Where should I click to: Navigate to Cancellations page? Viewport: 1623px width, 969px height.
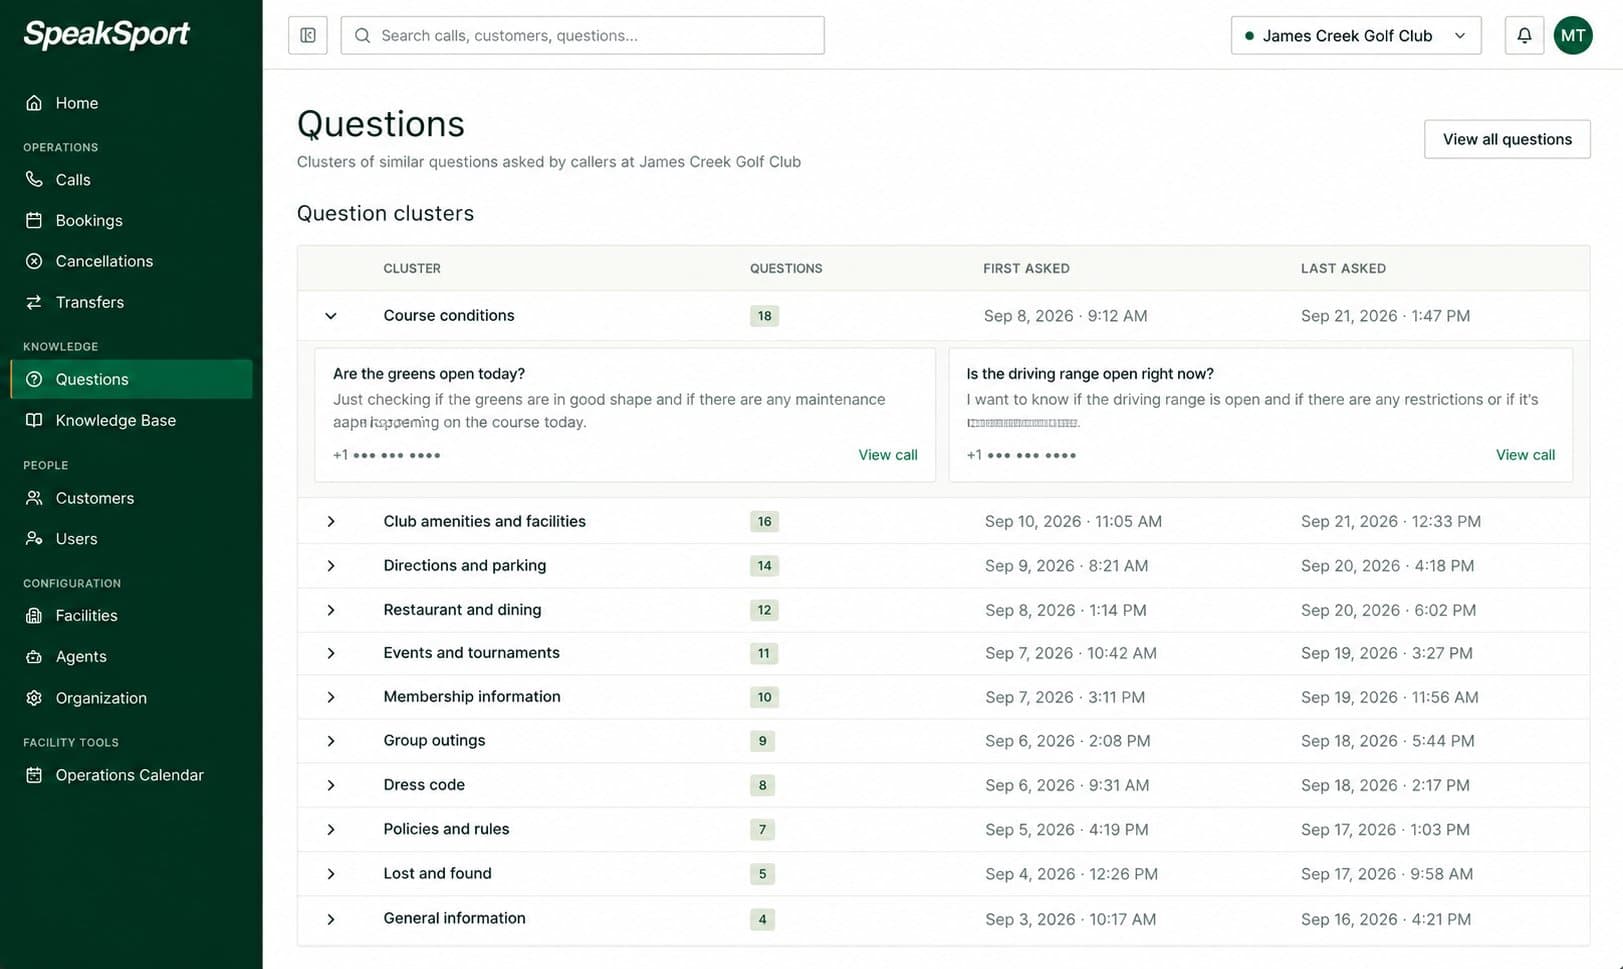(x=131, y=261)
